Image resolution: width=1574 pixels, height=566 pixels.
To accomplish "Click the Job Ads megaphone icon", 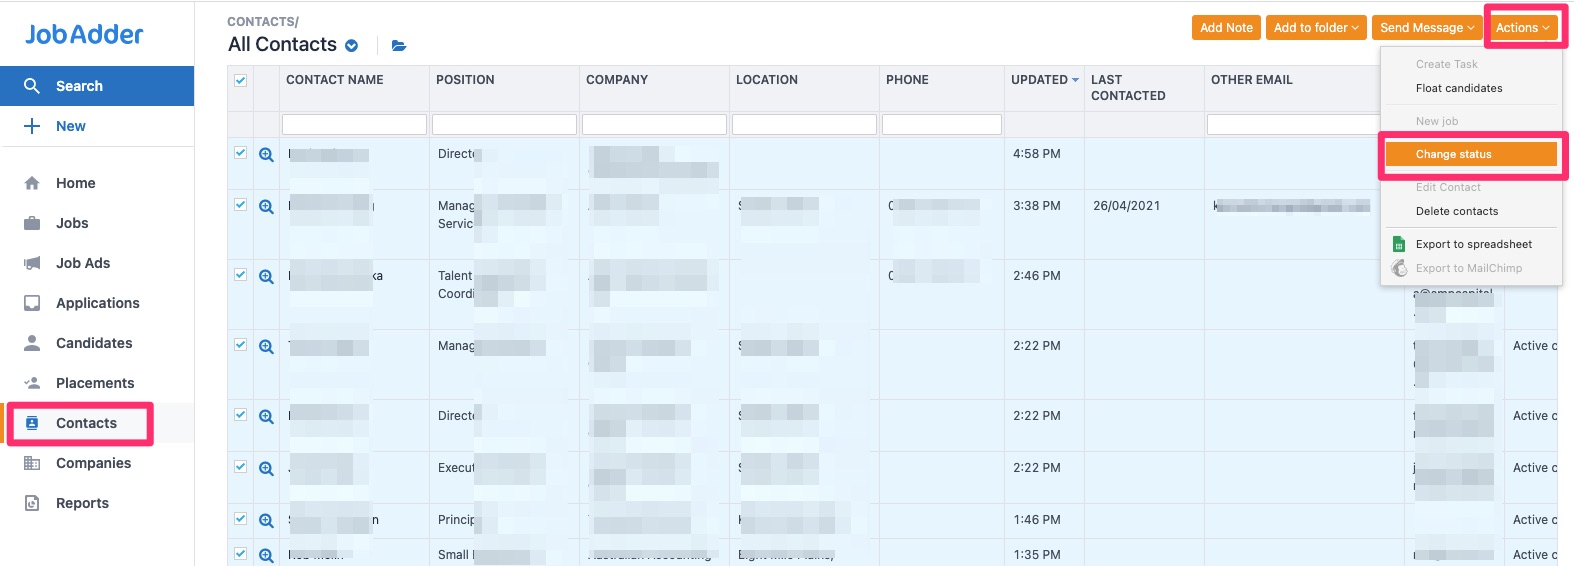I will [x=32, y=263].
